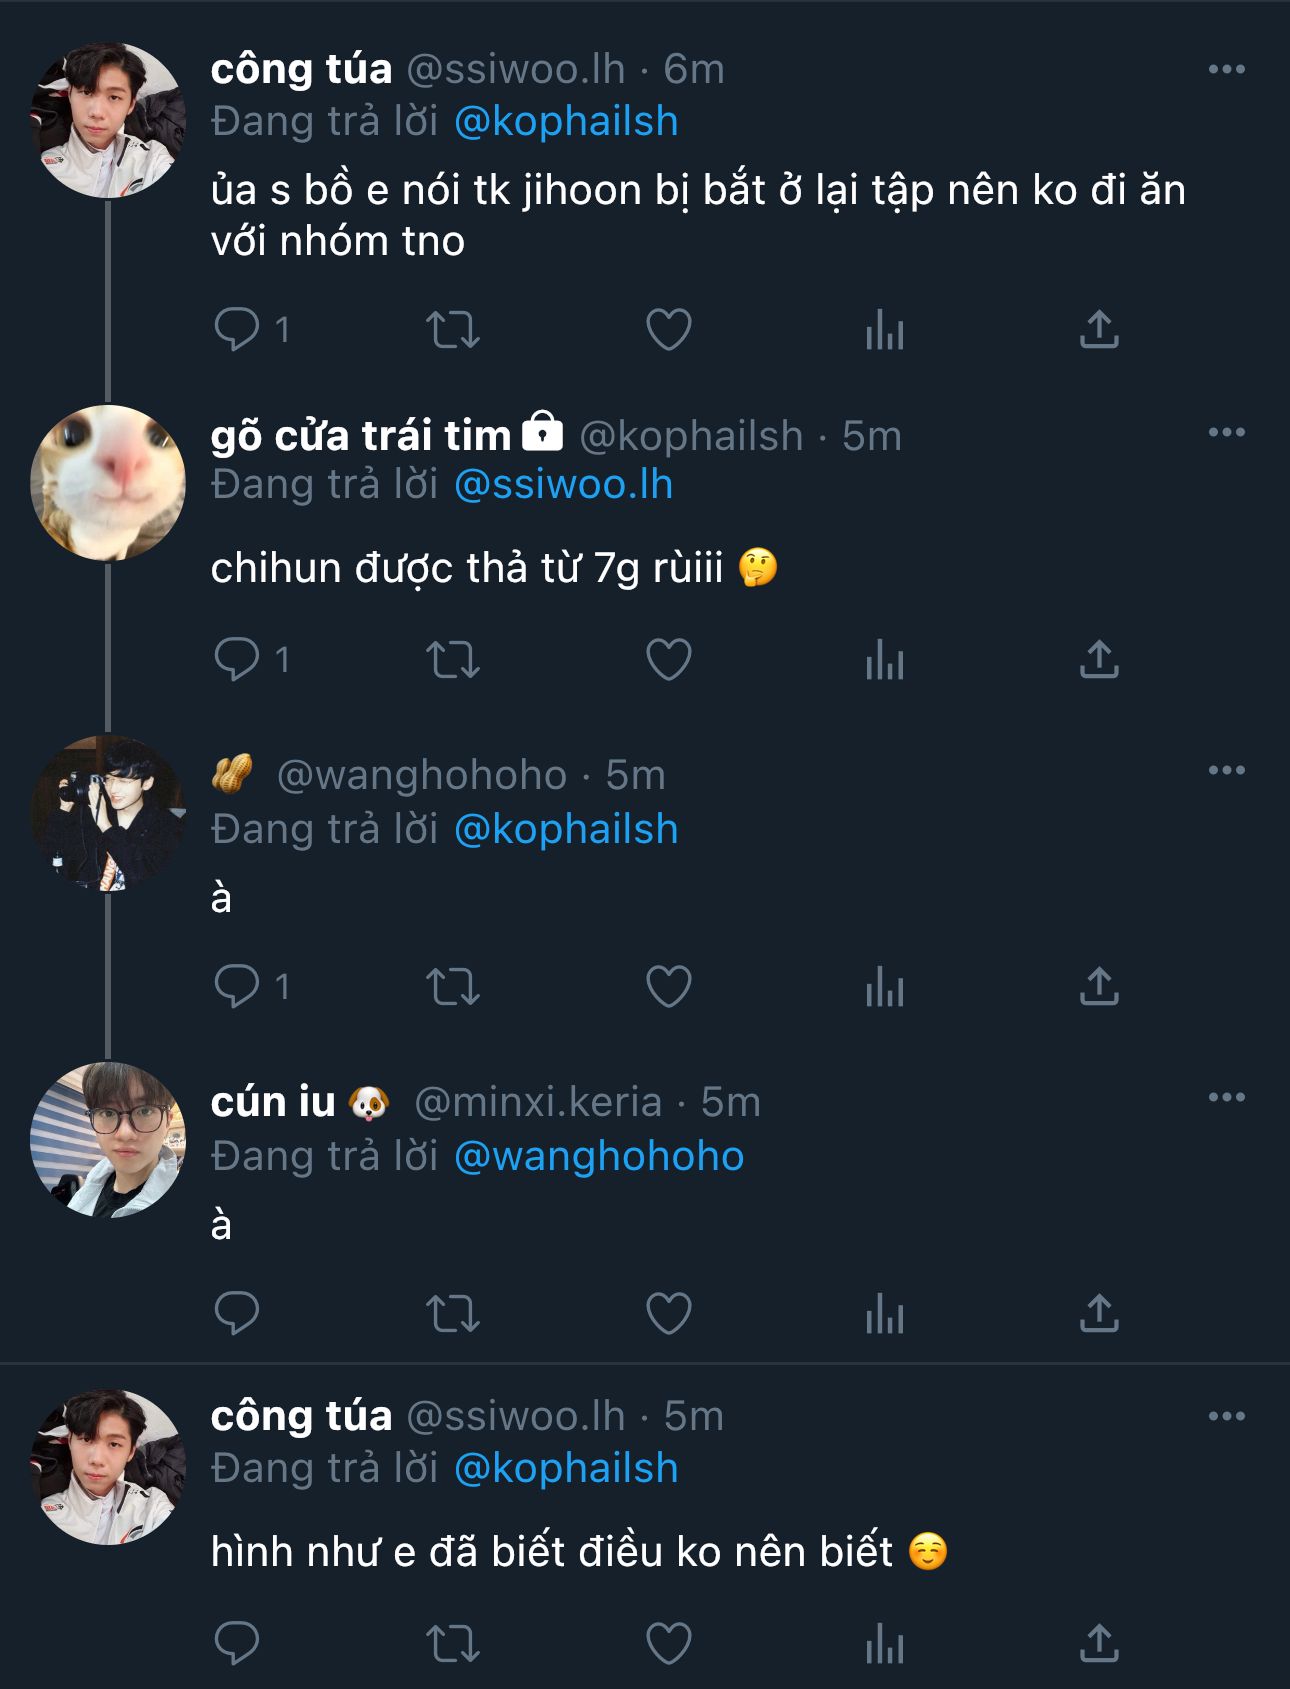Share the last công túa tweet
The height and width of the screenshot is (1689, 1290).
coord(1098,1643)
